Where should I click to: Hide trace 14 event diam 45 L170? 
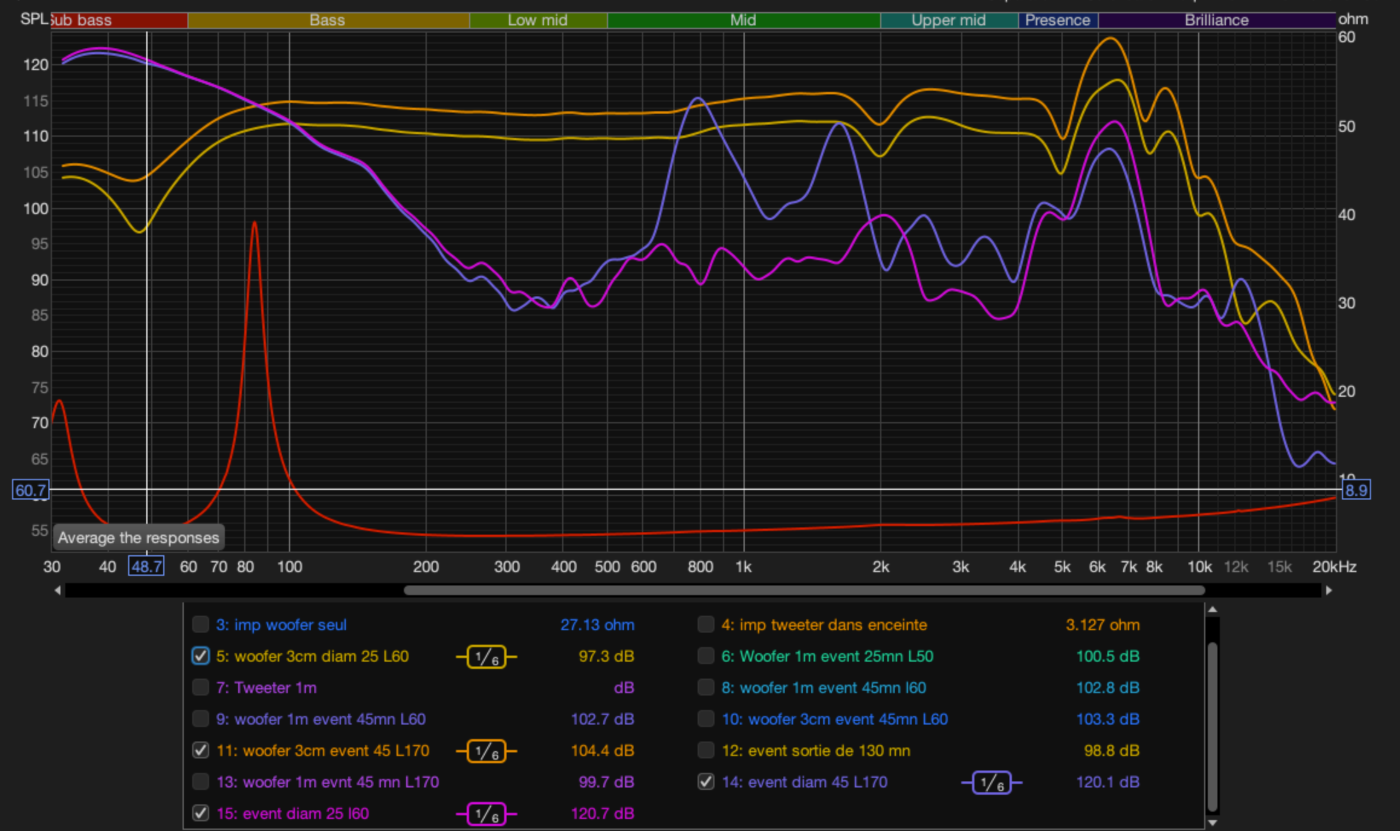(x=706, y=782)
